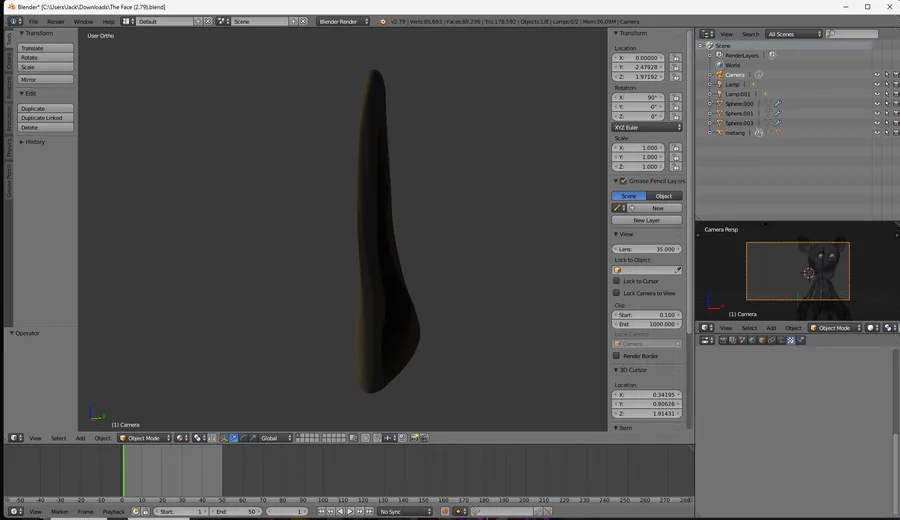Hide Sphere.001 with its eye icon

point(877,113)
